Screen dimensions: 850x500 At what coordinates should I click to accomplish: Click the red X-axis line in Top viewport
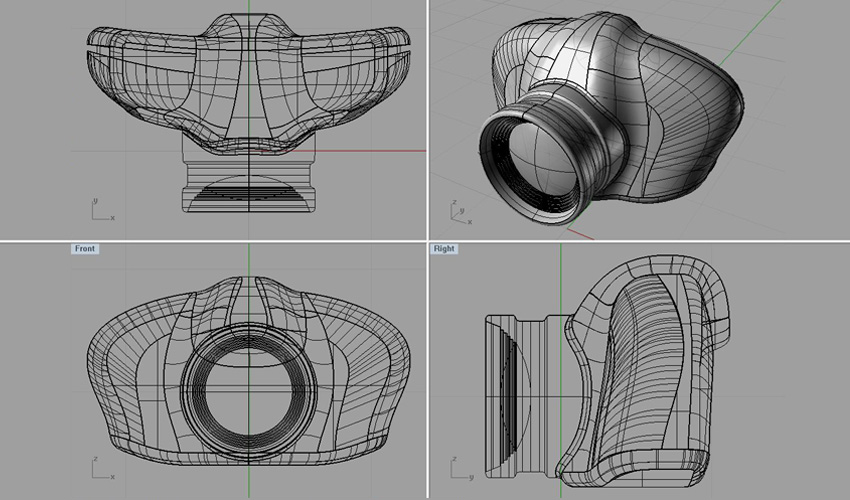click(370, 151)
